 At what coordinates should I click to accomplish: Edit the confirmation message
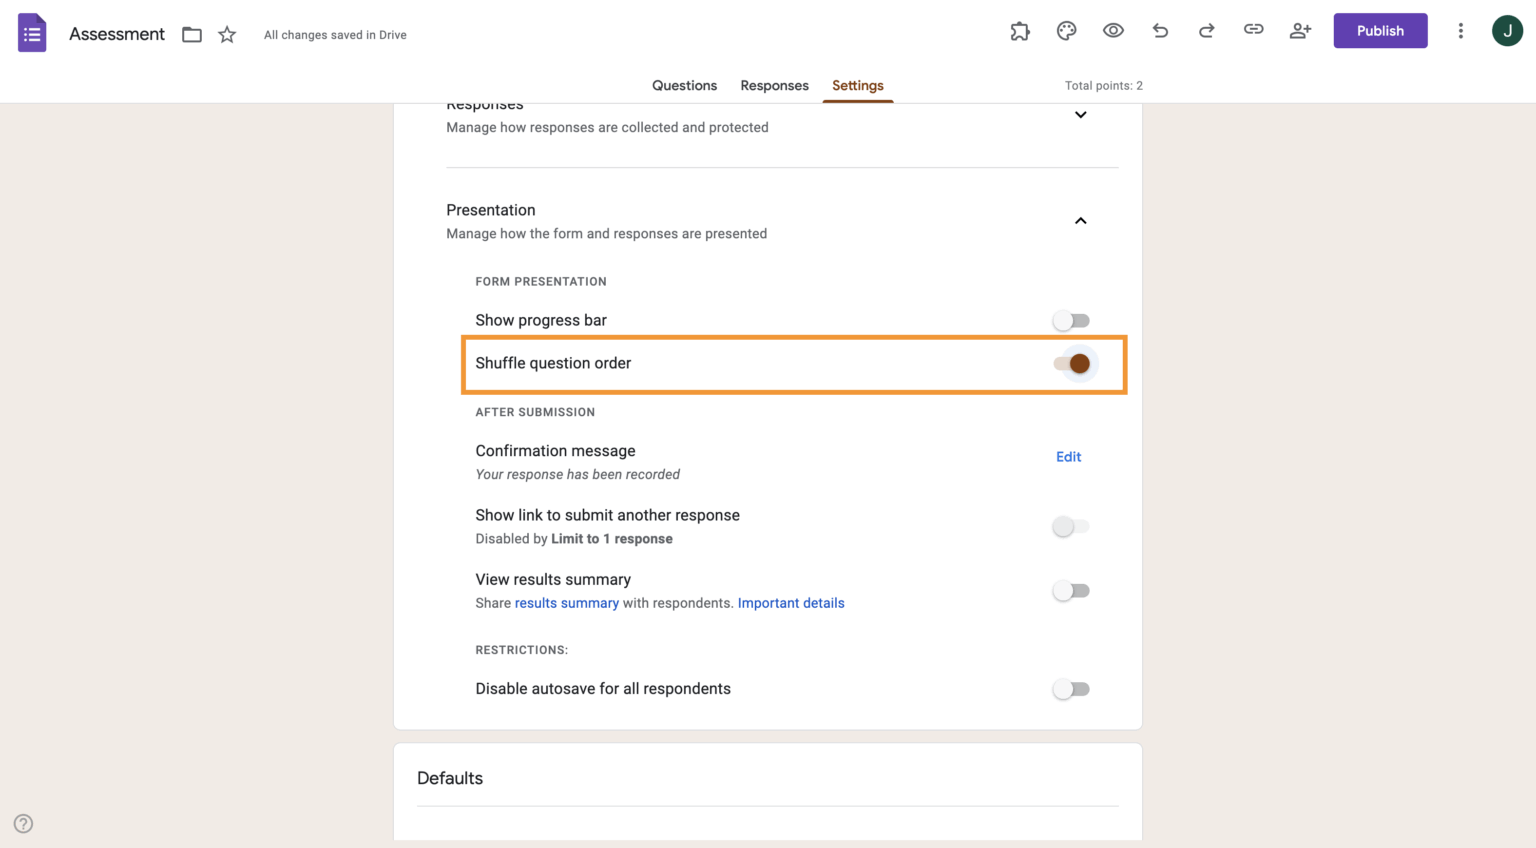[x=1068, y=456]
